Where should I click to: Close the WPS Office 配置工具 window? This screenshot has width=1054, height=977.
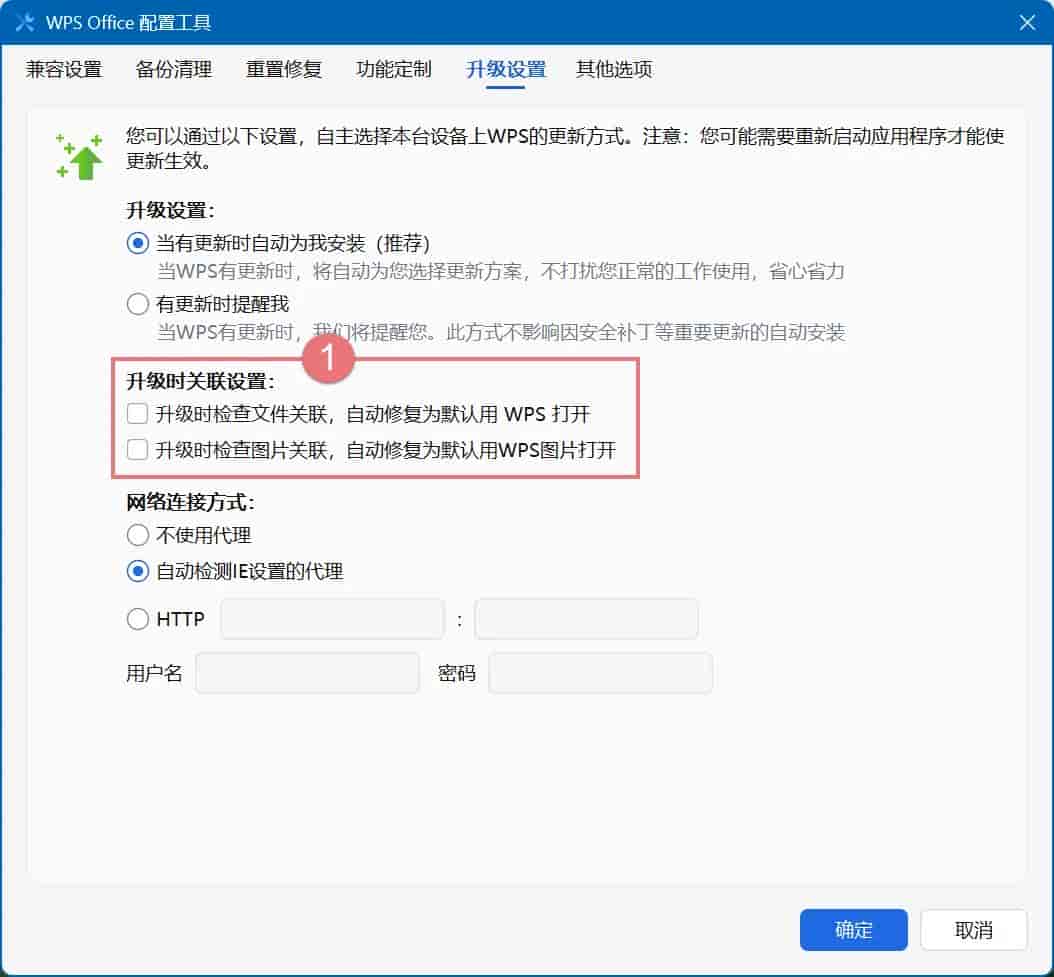click(1026, 23)
